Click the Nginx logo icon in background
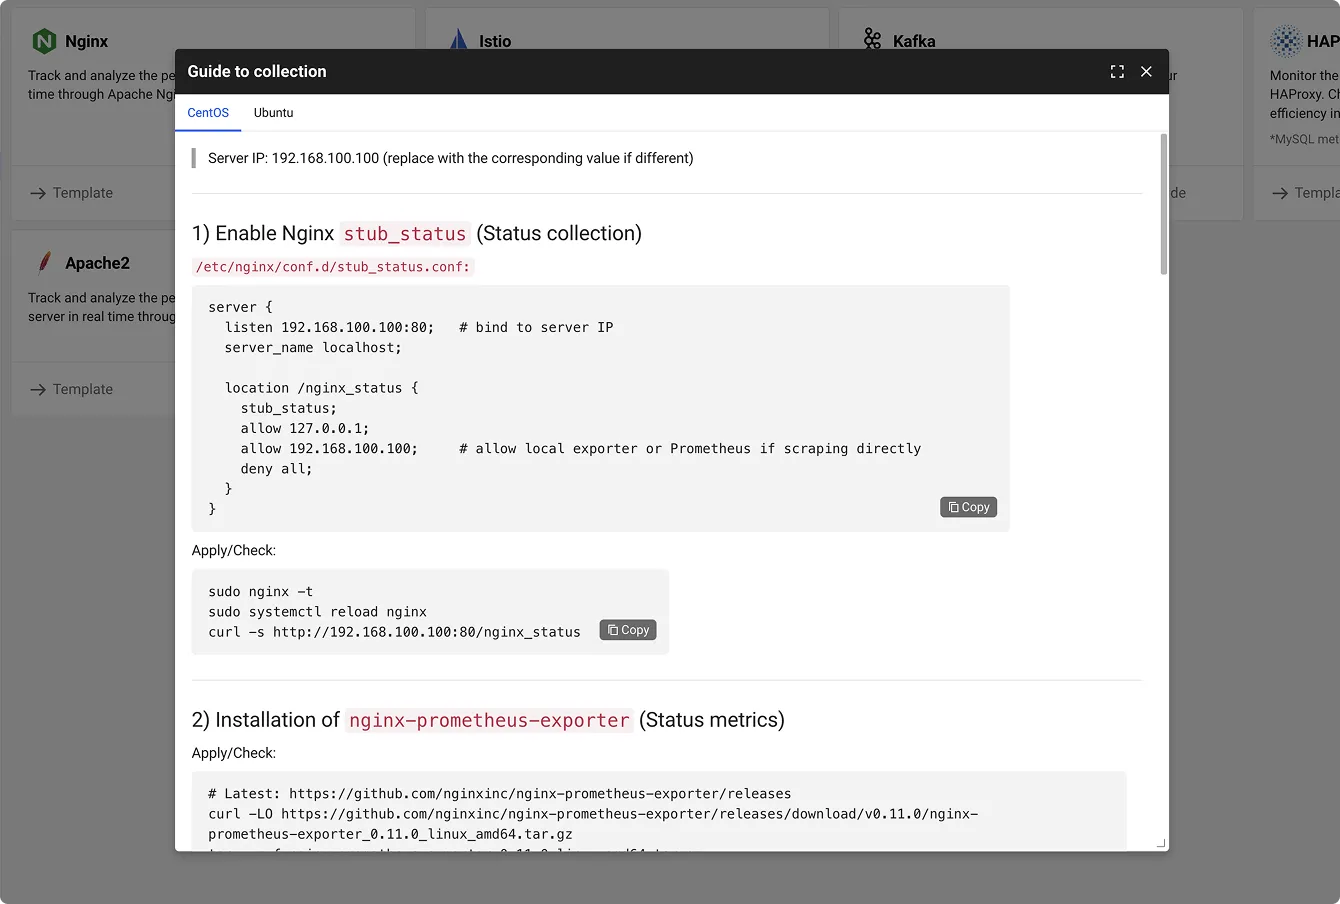This screenshot has height=904, width=1340. click(x=44, y=41)
